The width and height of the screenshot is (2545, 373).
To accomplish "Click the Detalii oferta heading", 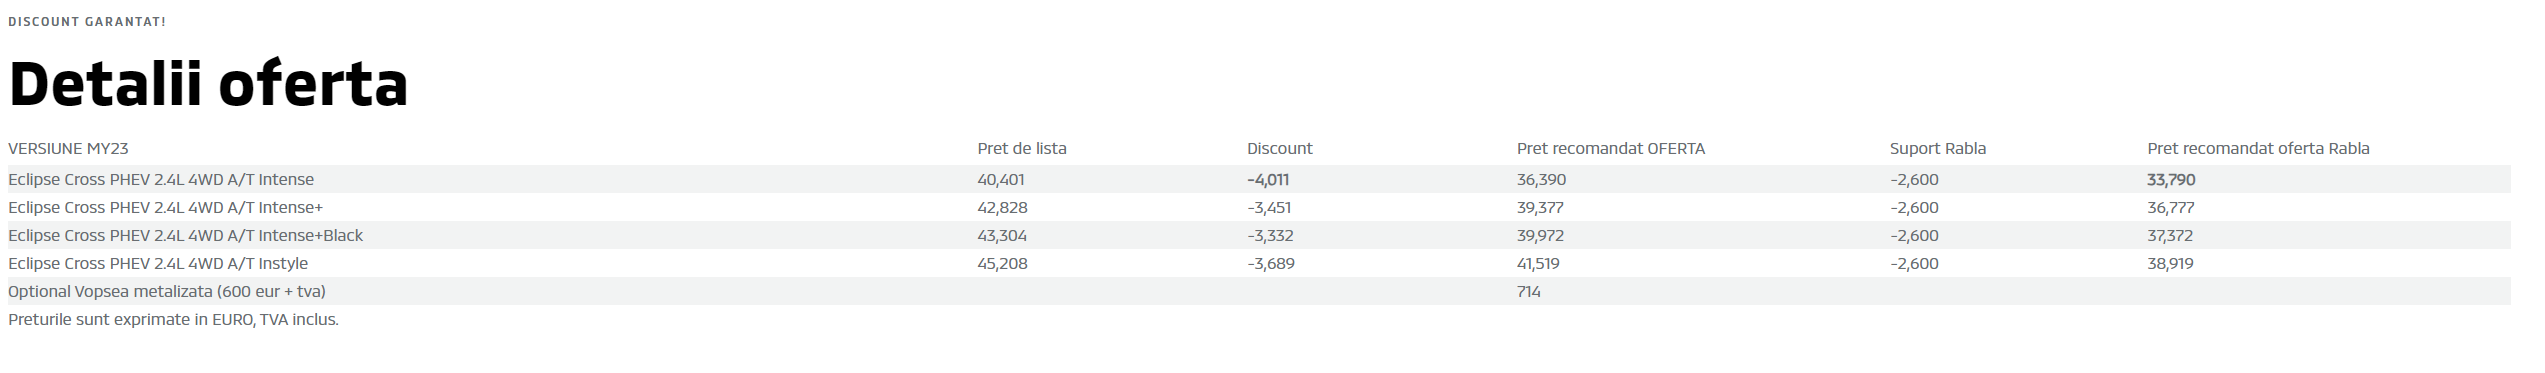I will click(208, 84).
